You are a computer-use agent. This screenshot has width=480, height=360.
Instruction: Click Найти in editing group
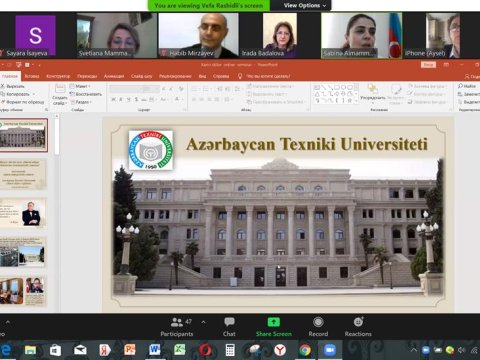click(467, 86)
